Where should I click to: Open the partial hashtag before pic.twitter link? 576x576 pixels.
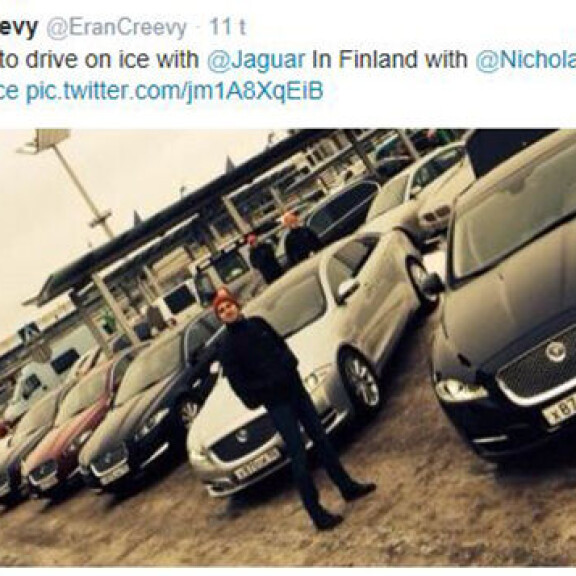[9, 92]
